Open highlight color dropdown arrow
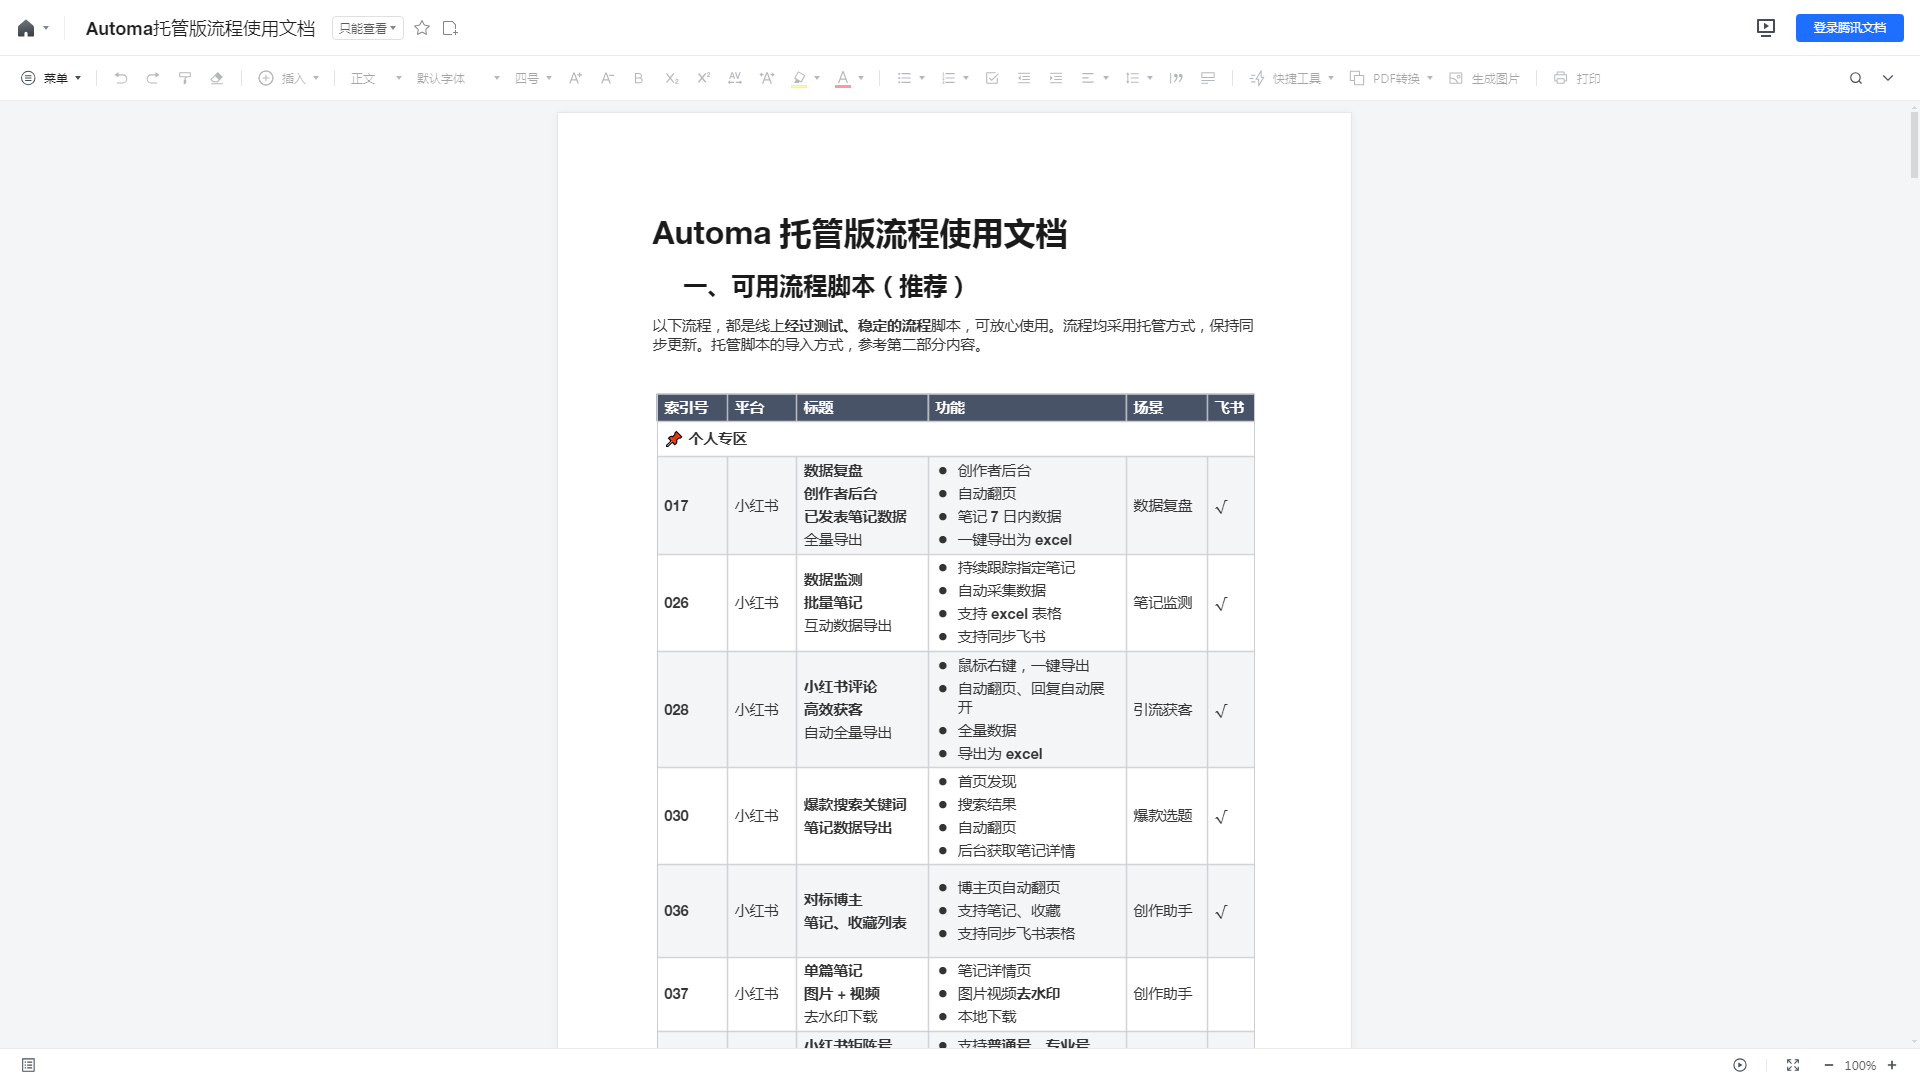Image resolution: width=1920 pixels, height=1080 pixels. click(x=817, y=78)
